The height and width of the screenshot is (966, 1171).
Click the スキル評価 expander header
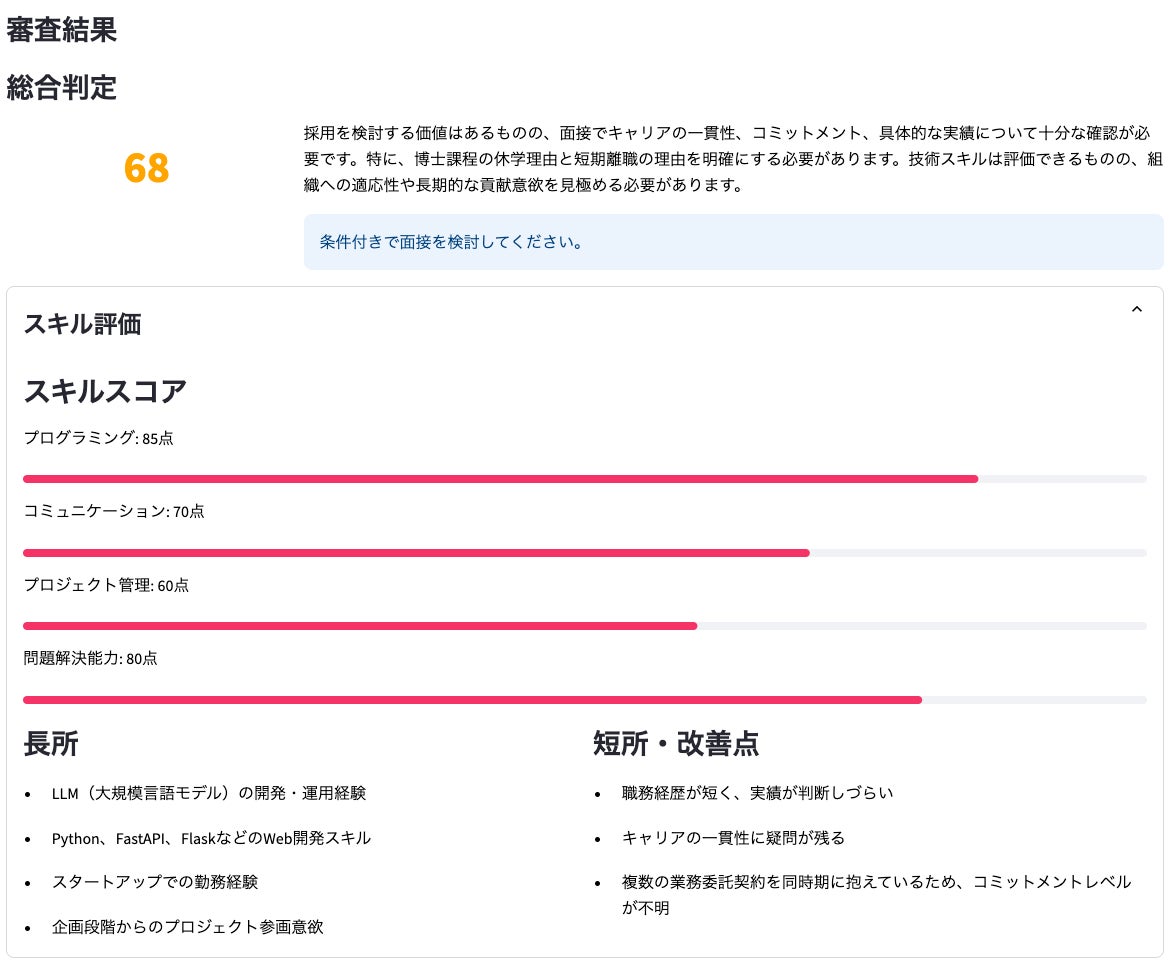tap(83, 324)
